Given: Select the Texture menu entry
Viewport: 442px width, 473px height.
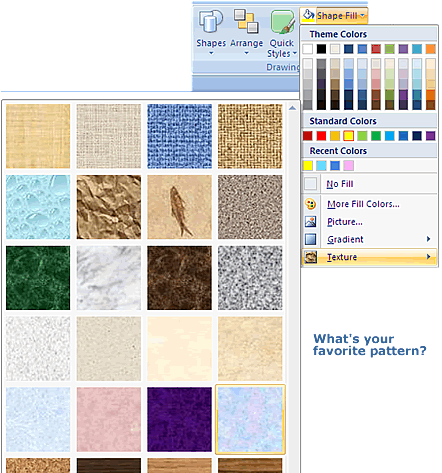Looking at the screenshot, I should [370, 257].
